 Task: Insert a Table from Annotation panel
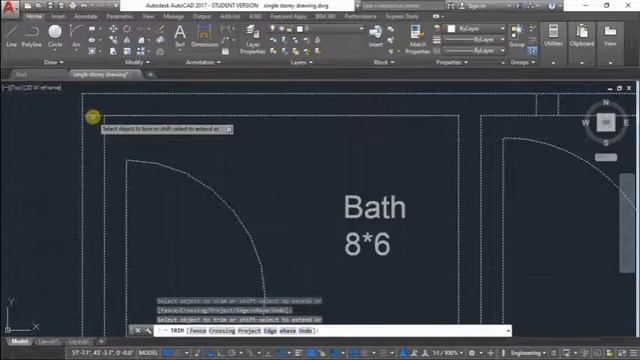[225, 51]
